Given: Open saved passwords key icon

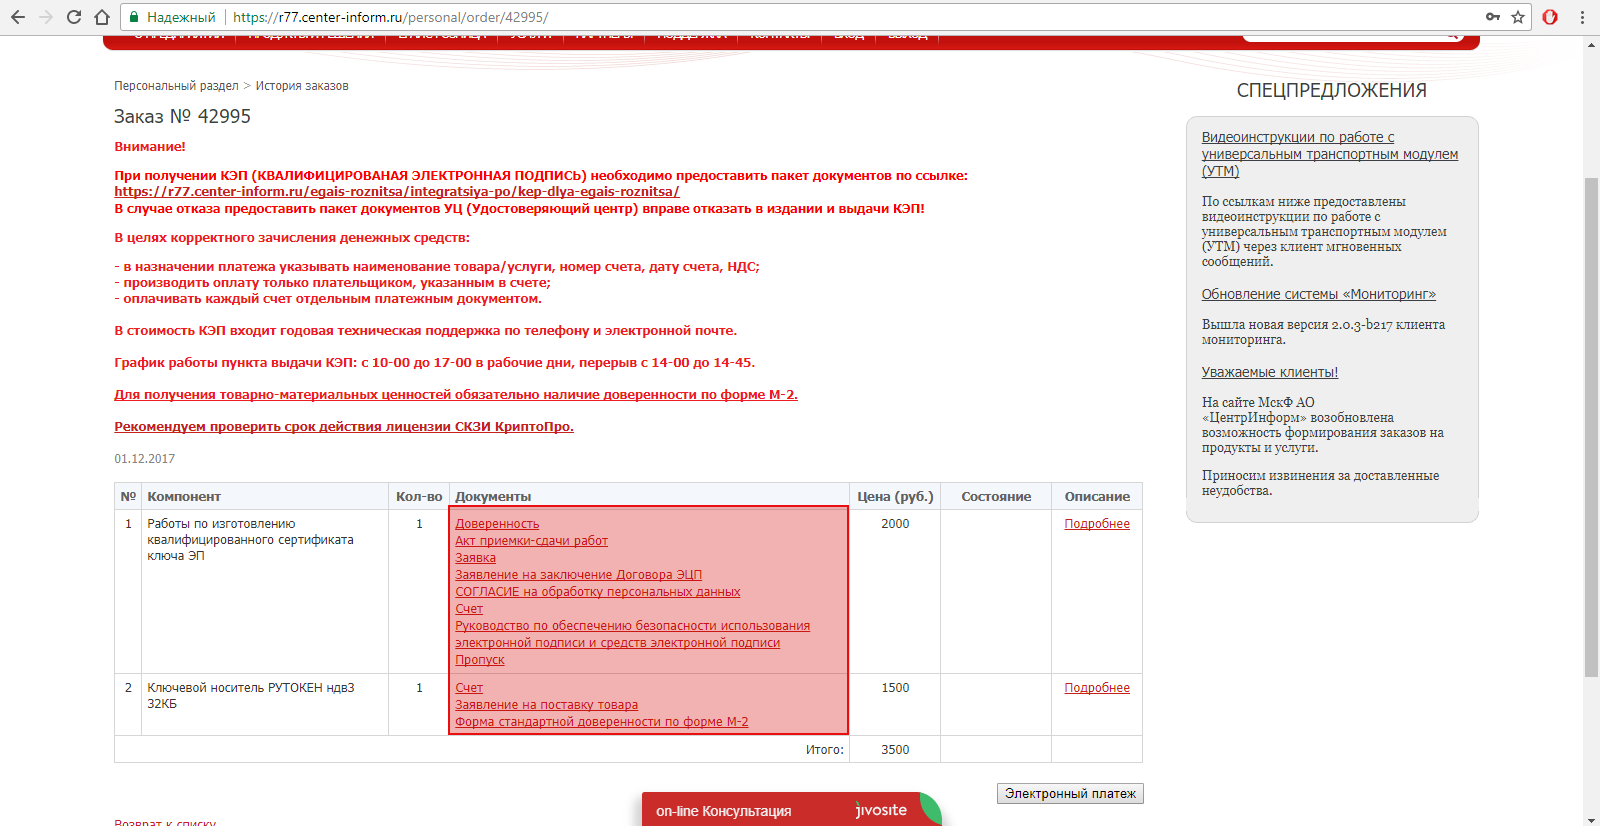Looking at the screenshot, I should [1493, 17].
